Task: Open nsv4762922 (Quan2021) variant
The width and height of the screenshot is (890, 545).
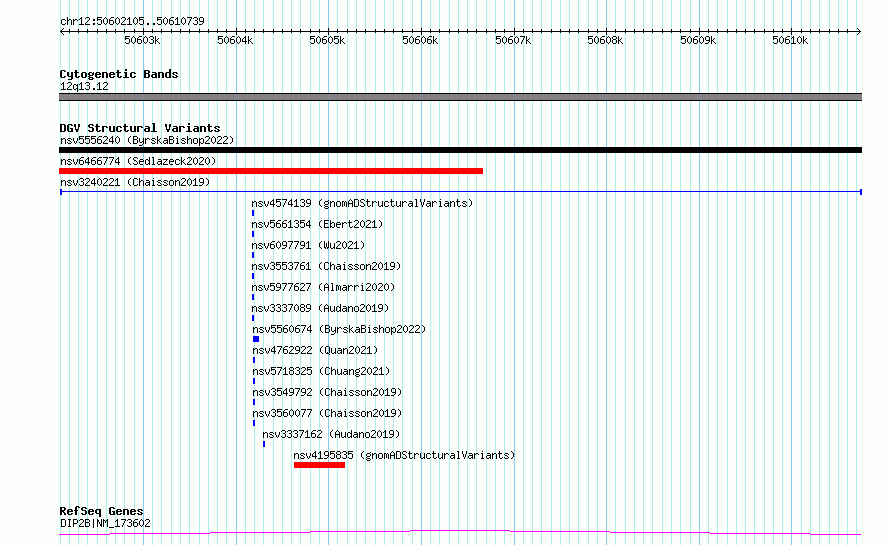Action: pyautogui.click(x=315, y=350)
